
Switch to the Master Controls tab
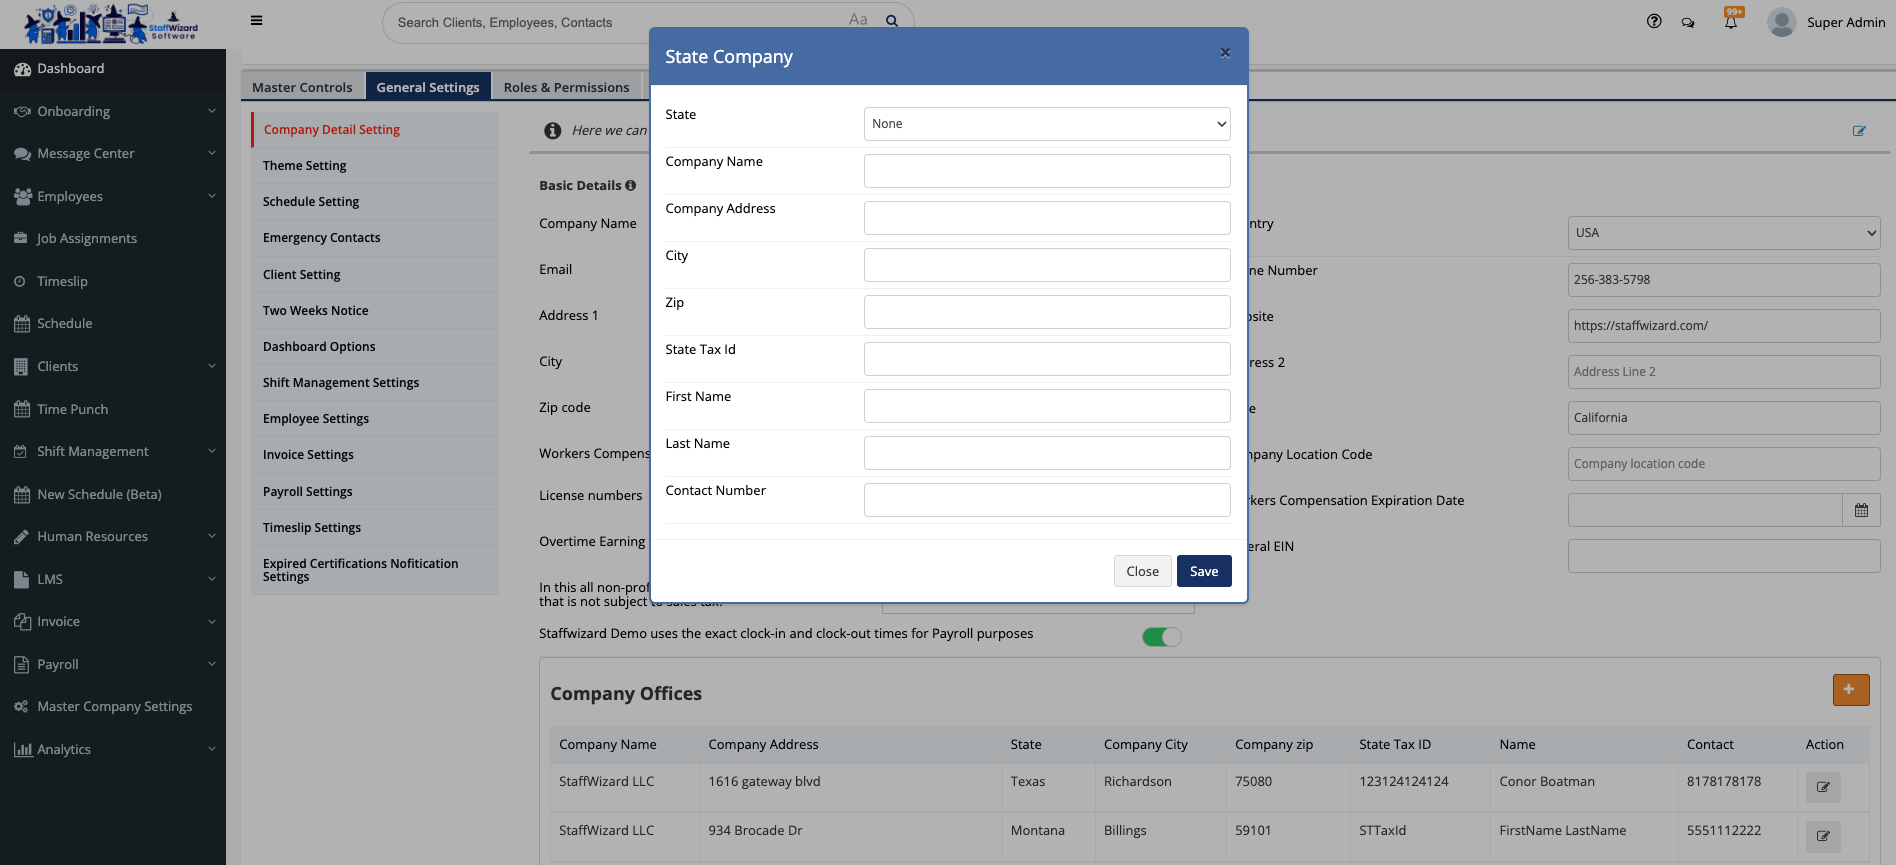(302, 87)
